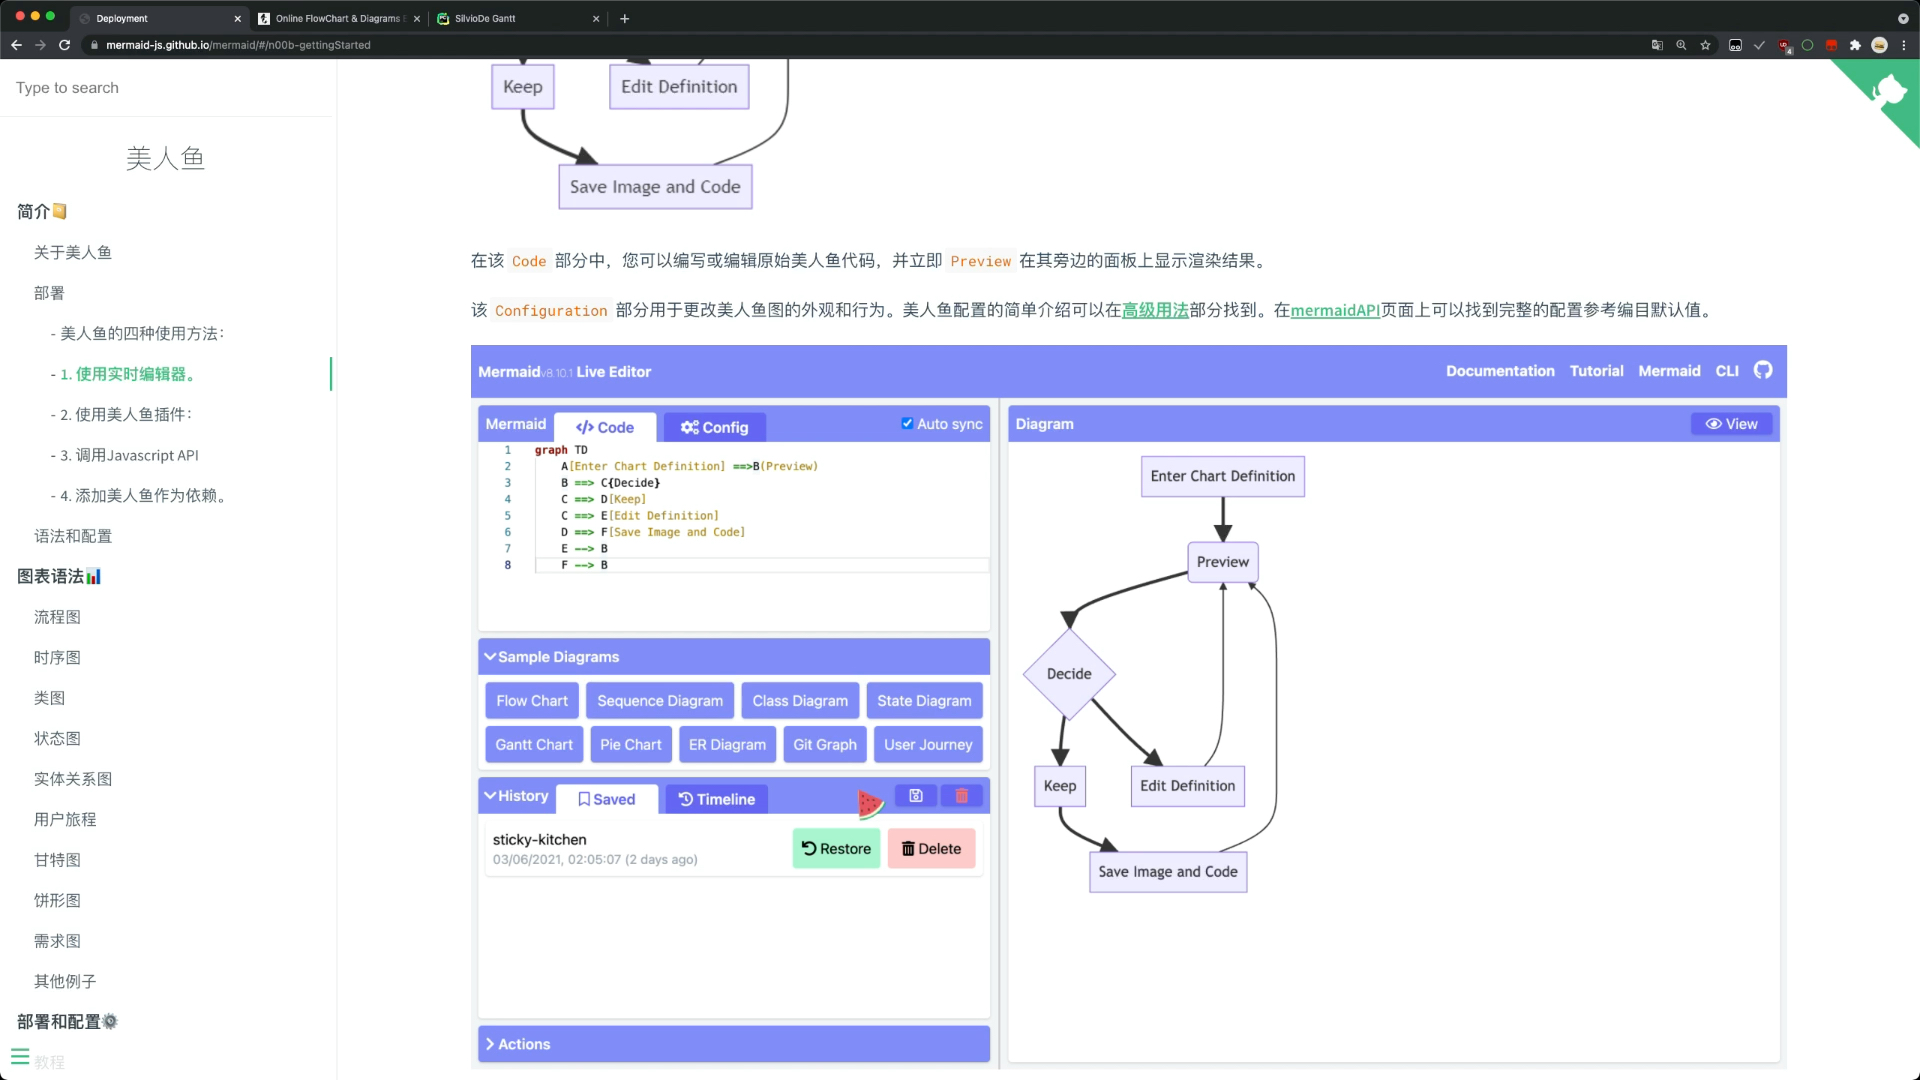Click the white-outlined mask extension icon

pyautogui.click(x=1735, y=45)
